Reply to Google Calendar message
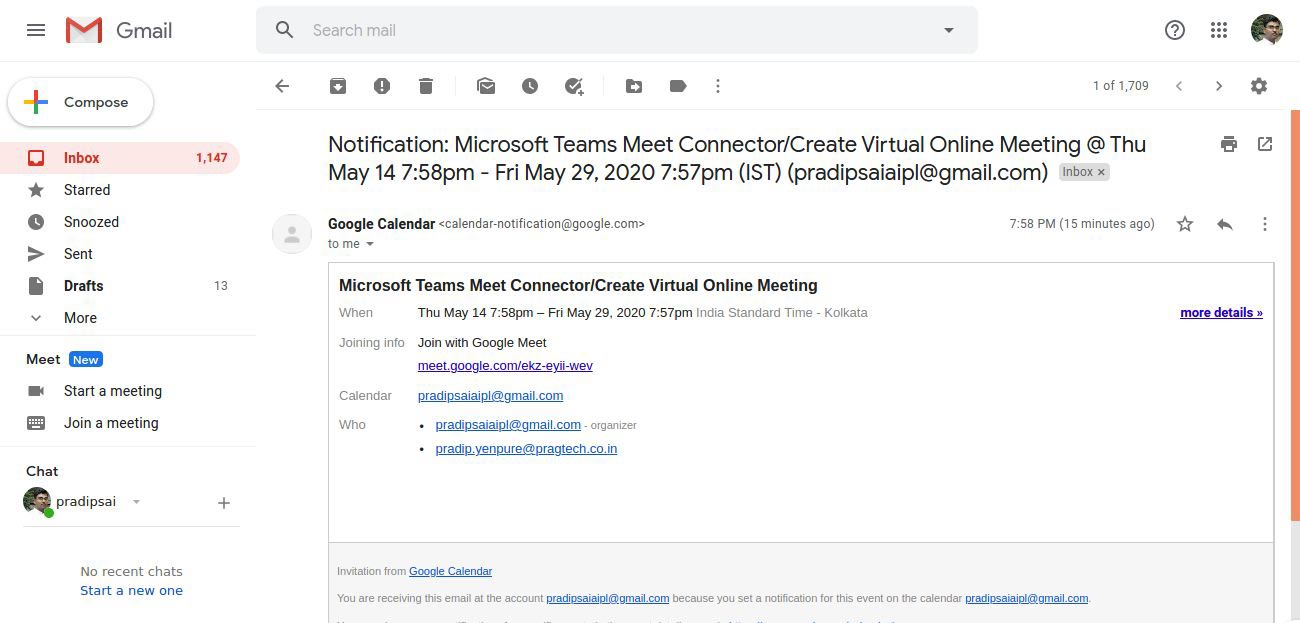Image resolution: width=1300 pixels, height=623 pixels. coord(1225,224)
